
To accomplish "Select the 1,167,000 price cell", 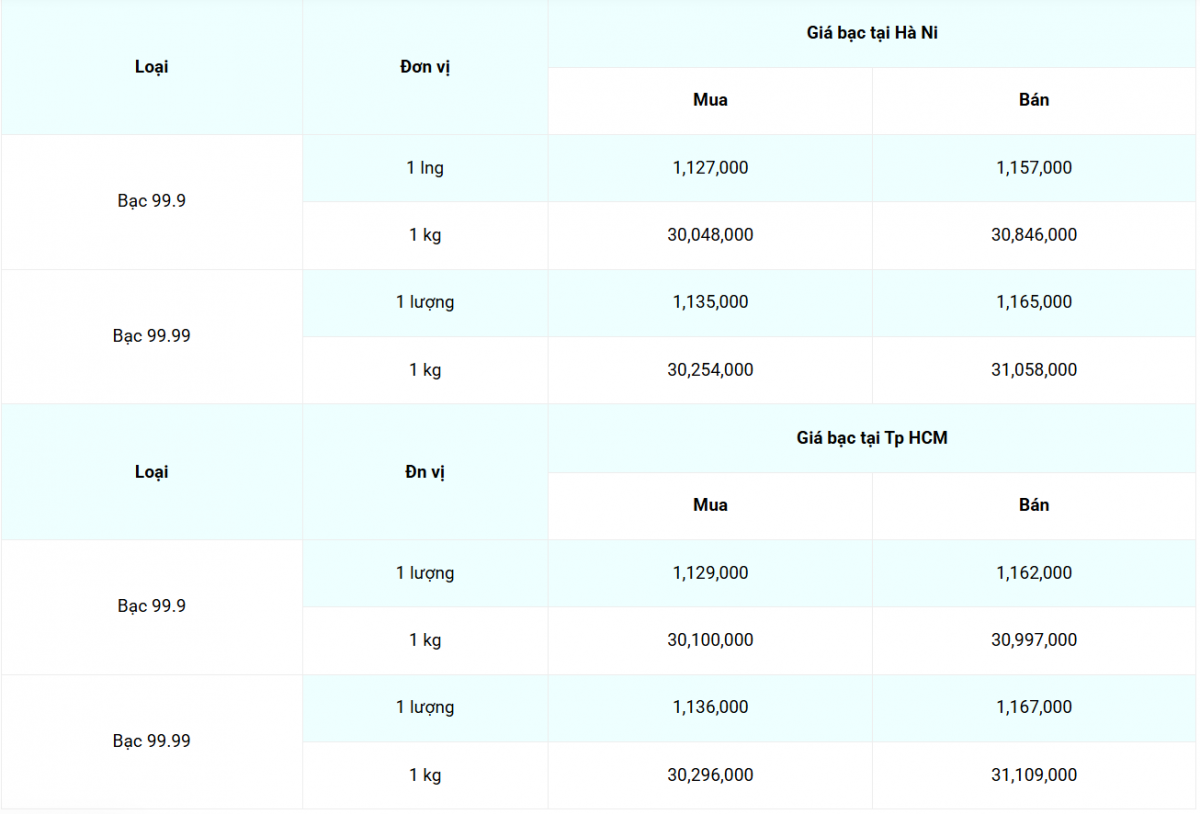I will click(1034, 707).
